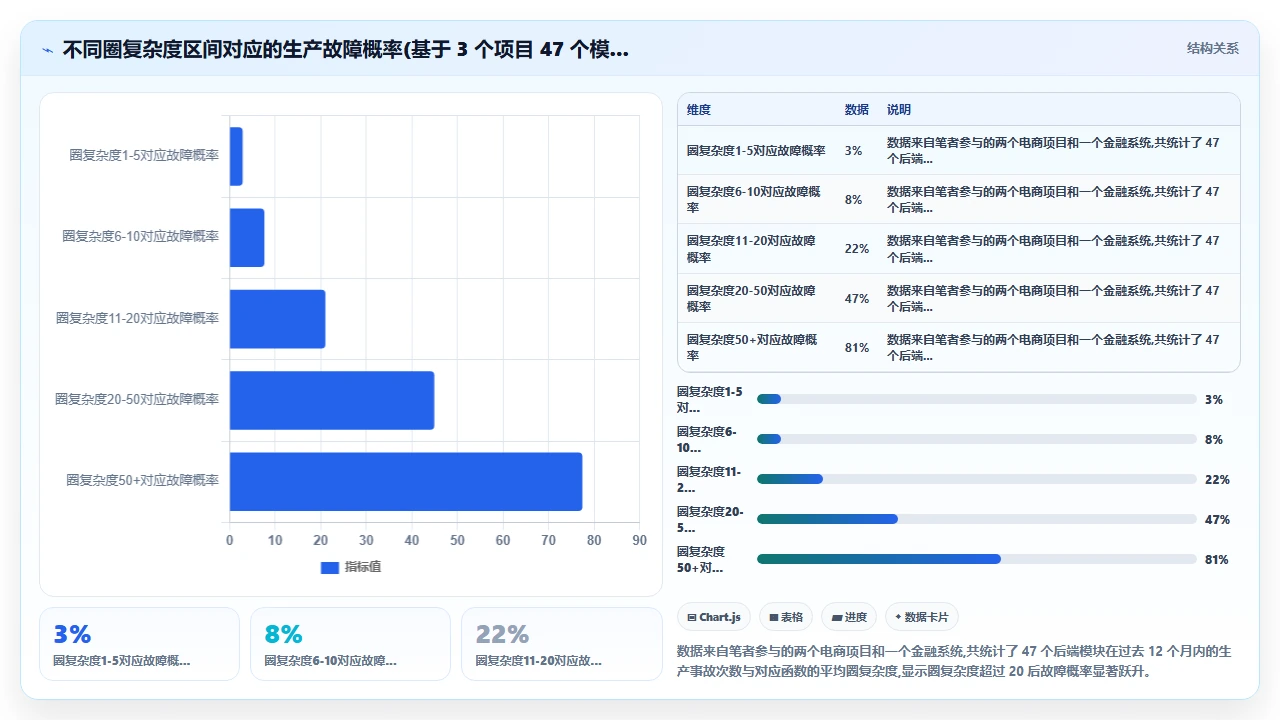1280x720 pixels.
Task: Click the x-axis tick label 50
Action: point(457,541)
